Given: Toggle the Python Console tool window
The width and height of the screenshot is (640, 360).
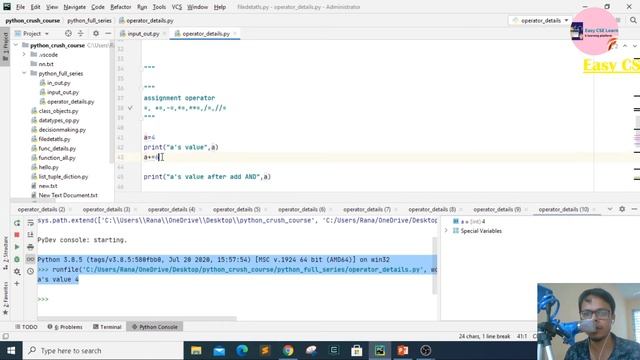Looking at the screenshot, I should [155, 327].
